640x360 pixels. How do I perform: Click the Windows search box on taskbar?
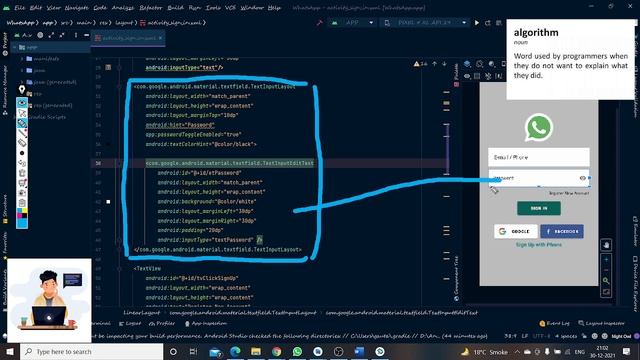tap(92, 351)
